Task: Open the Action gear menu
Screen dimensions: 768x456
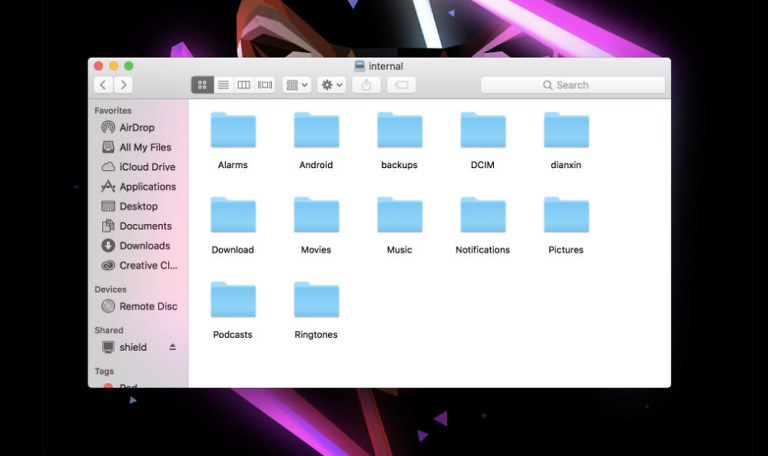Action: tap(331, 85)
